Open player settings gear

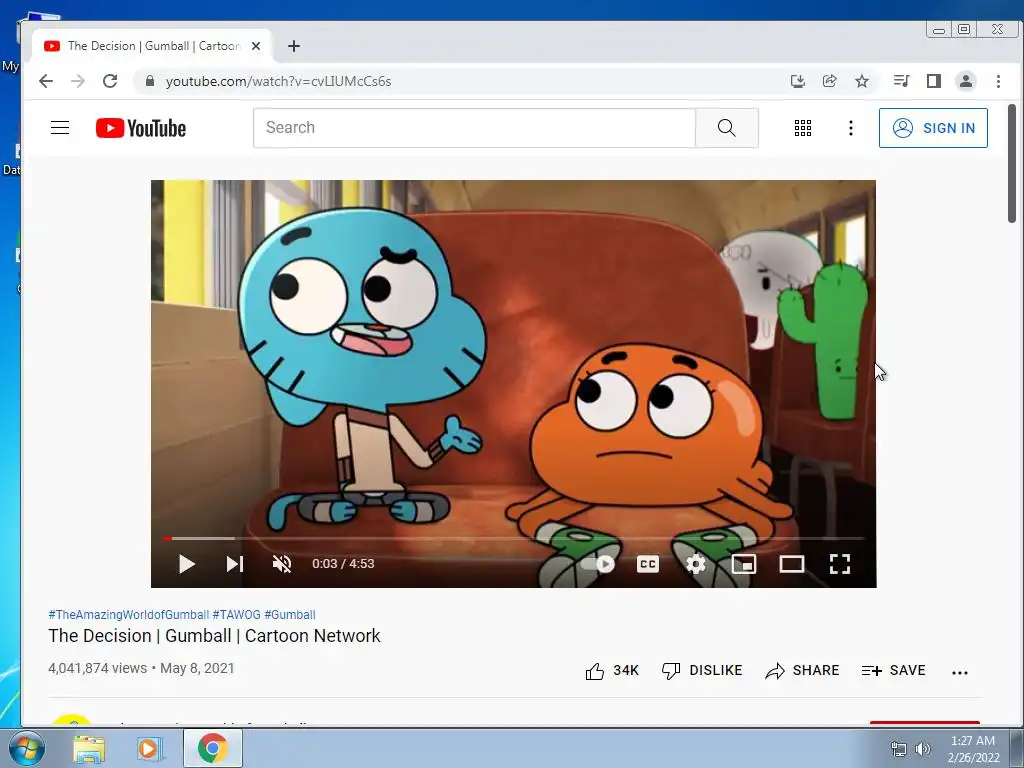[x=696, y=564]
